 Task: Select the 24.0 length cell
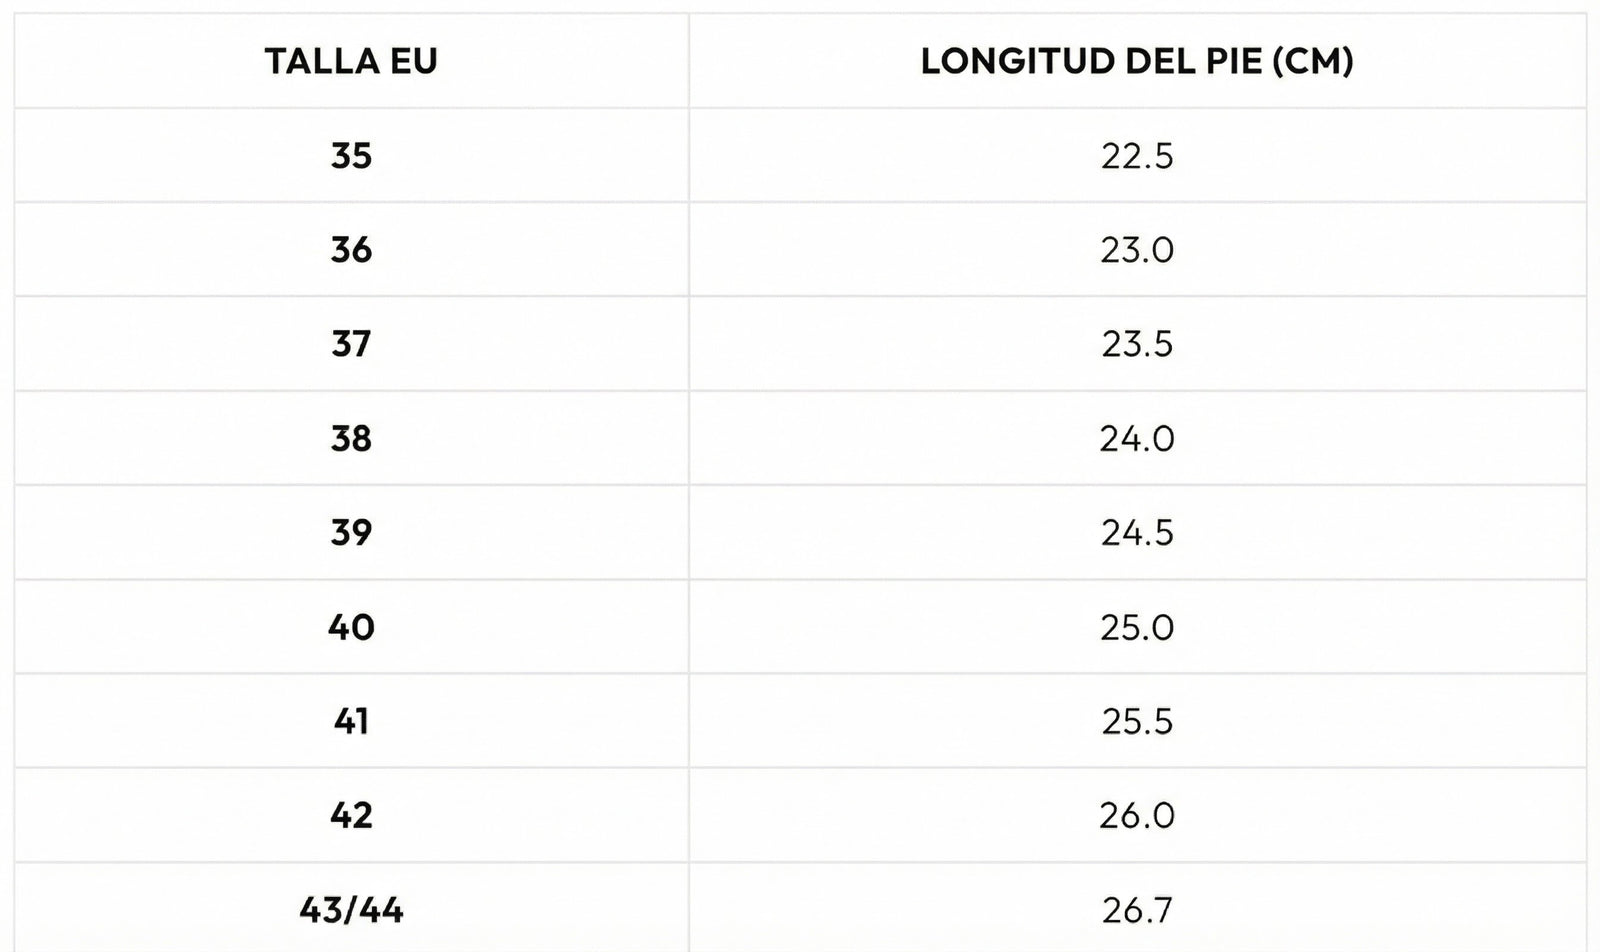pos(1137,438)
